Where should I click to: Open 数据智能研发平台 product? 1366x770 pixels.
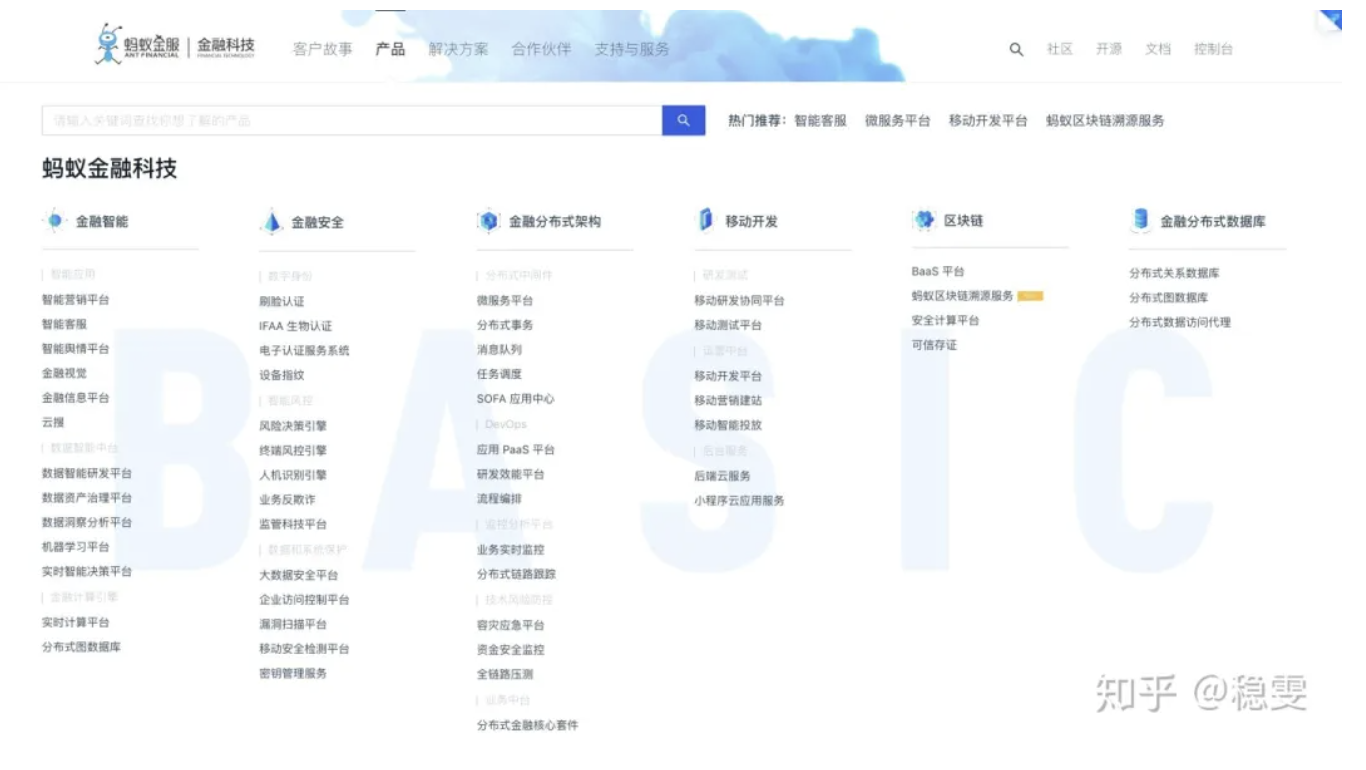click(x=87, y=473)
